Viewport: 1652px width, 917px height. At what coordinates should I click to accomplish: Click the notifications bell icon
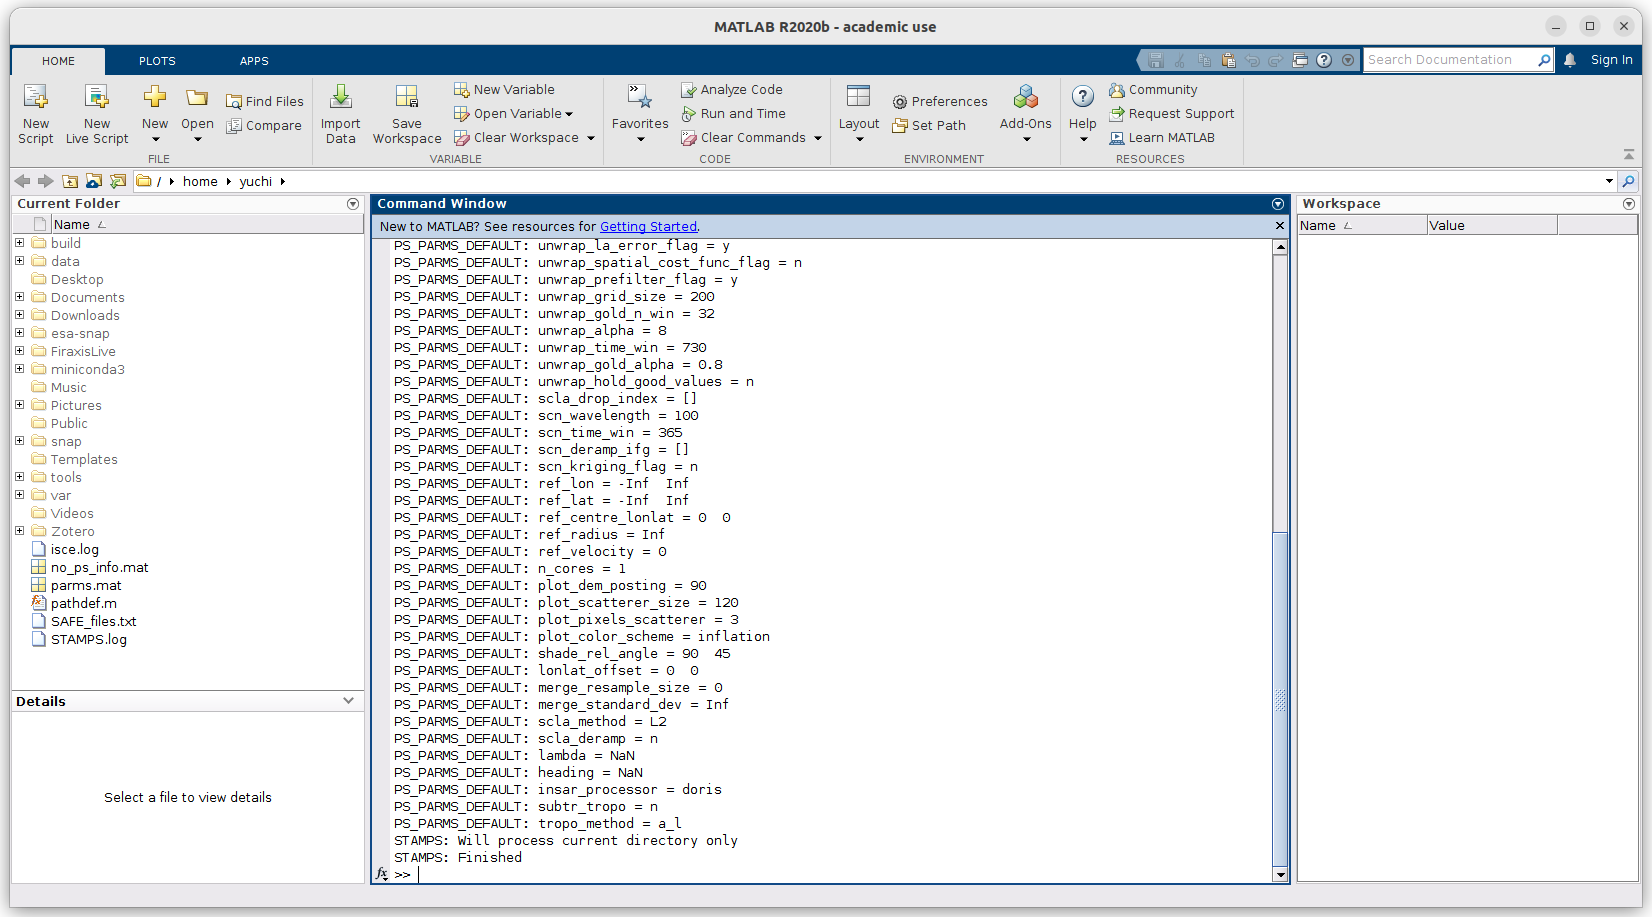tap(1570, 60)
